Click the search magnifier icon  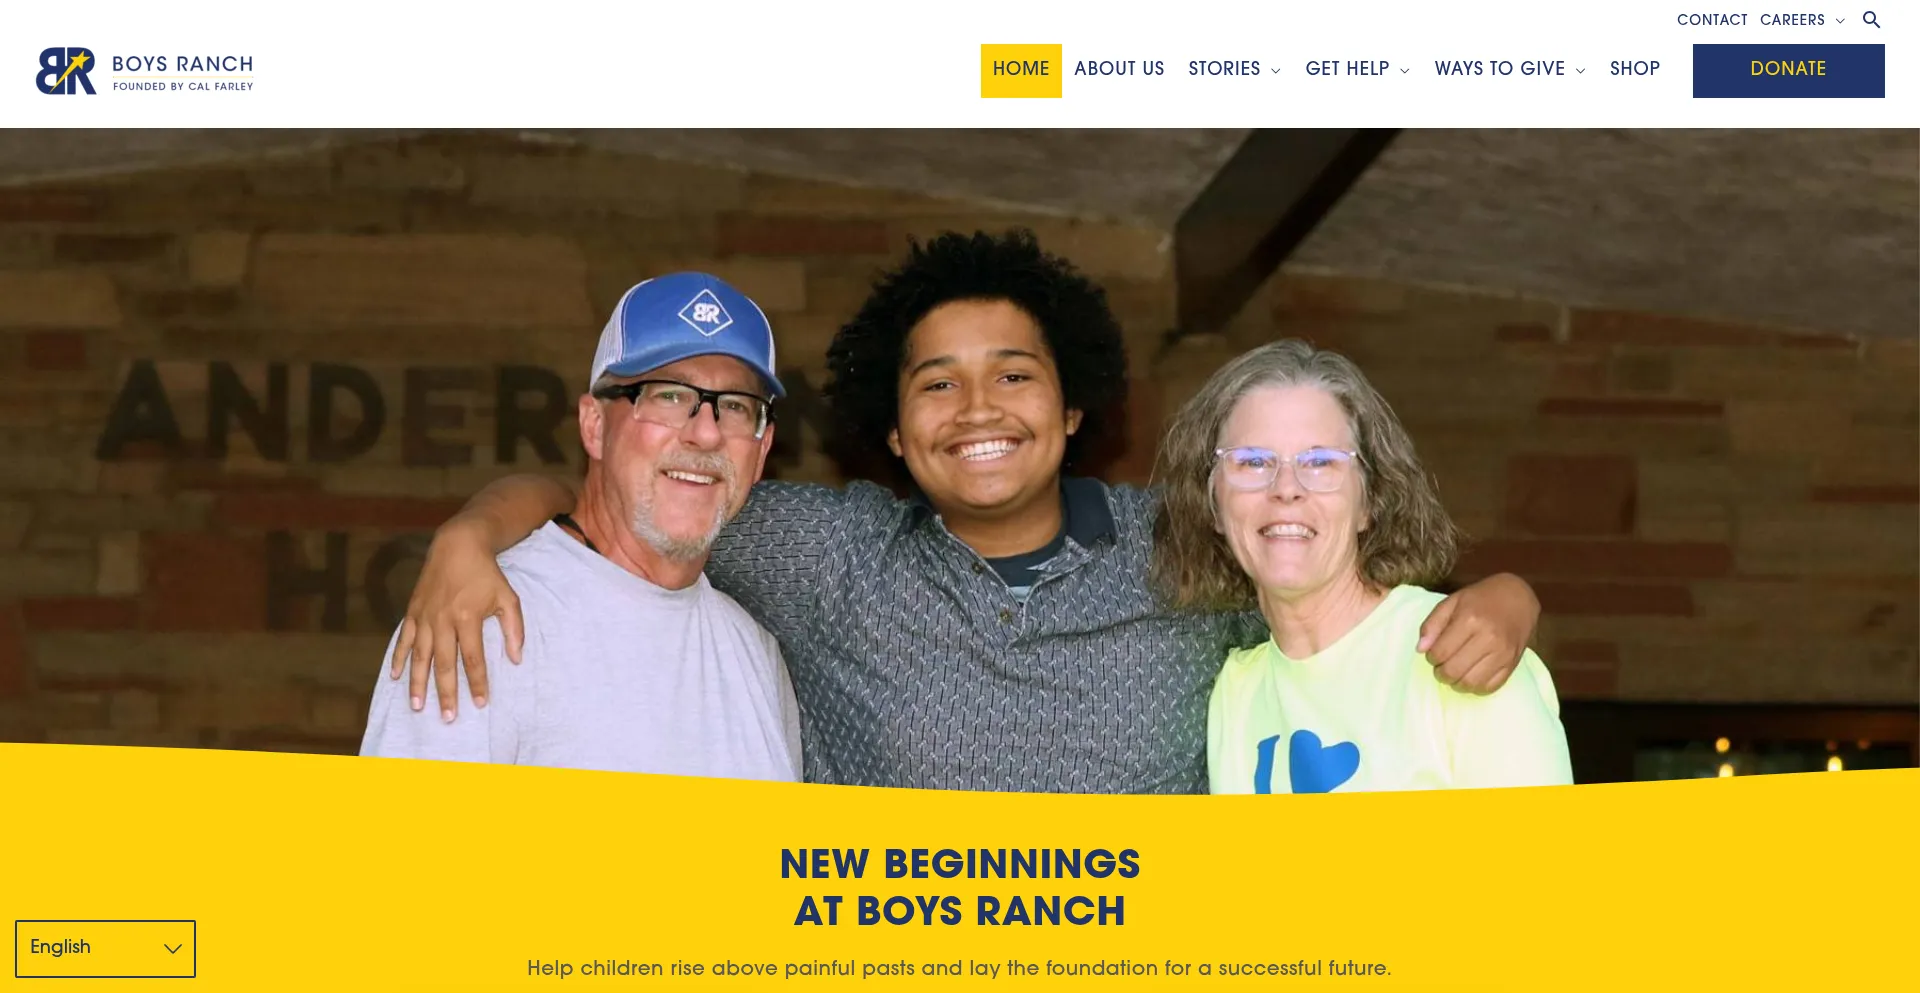pyautogui.click(x=1871, y=20)
